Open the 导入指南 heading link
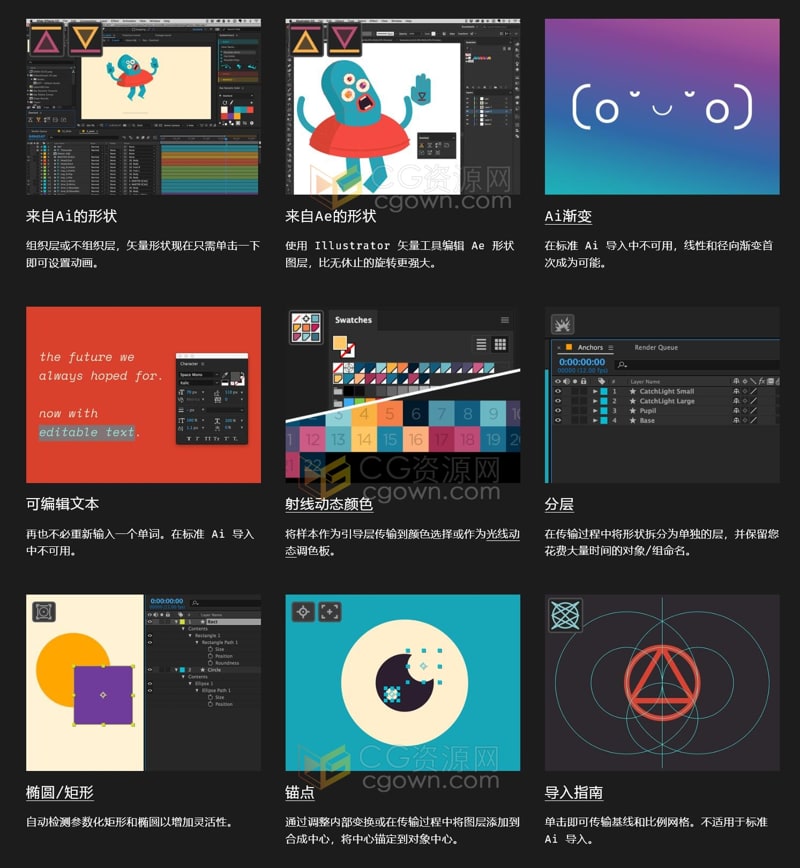The width and height of the screenshot is (800, 868). (x=574, y=793)
